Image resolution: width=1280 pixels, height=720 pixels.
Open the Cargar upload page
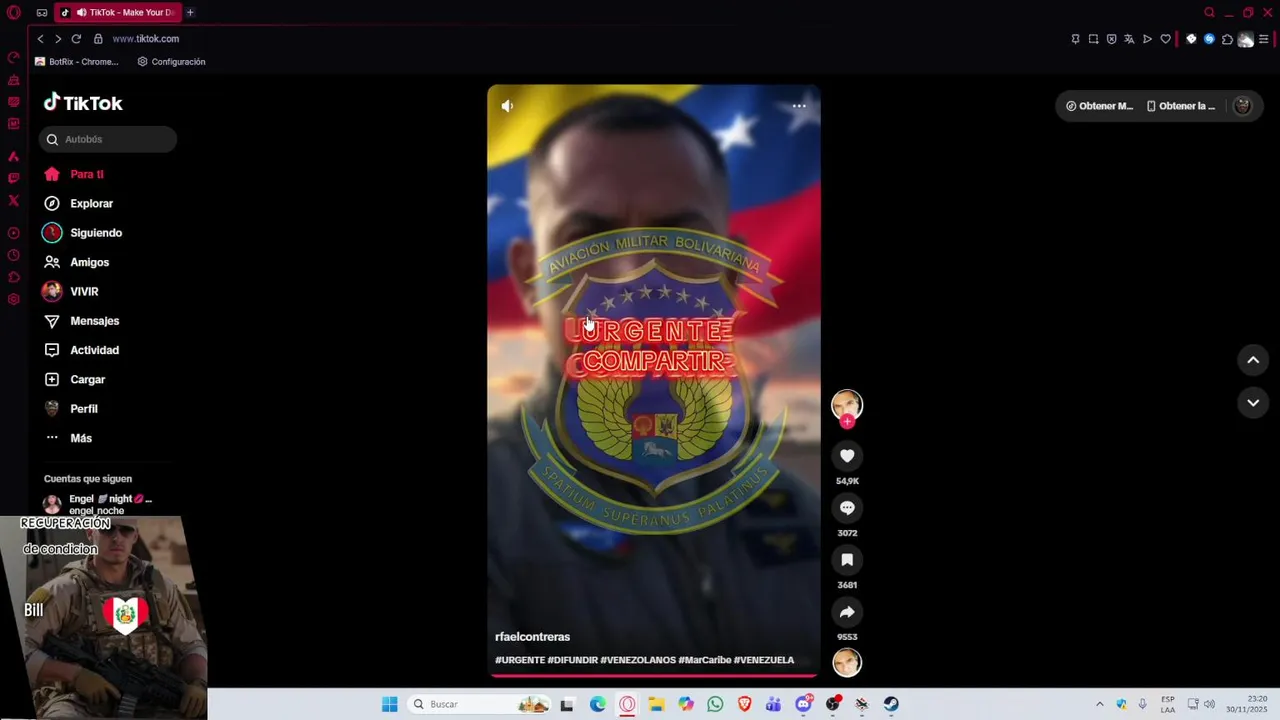coord(75,379)
